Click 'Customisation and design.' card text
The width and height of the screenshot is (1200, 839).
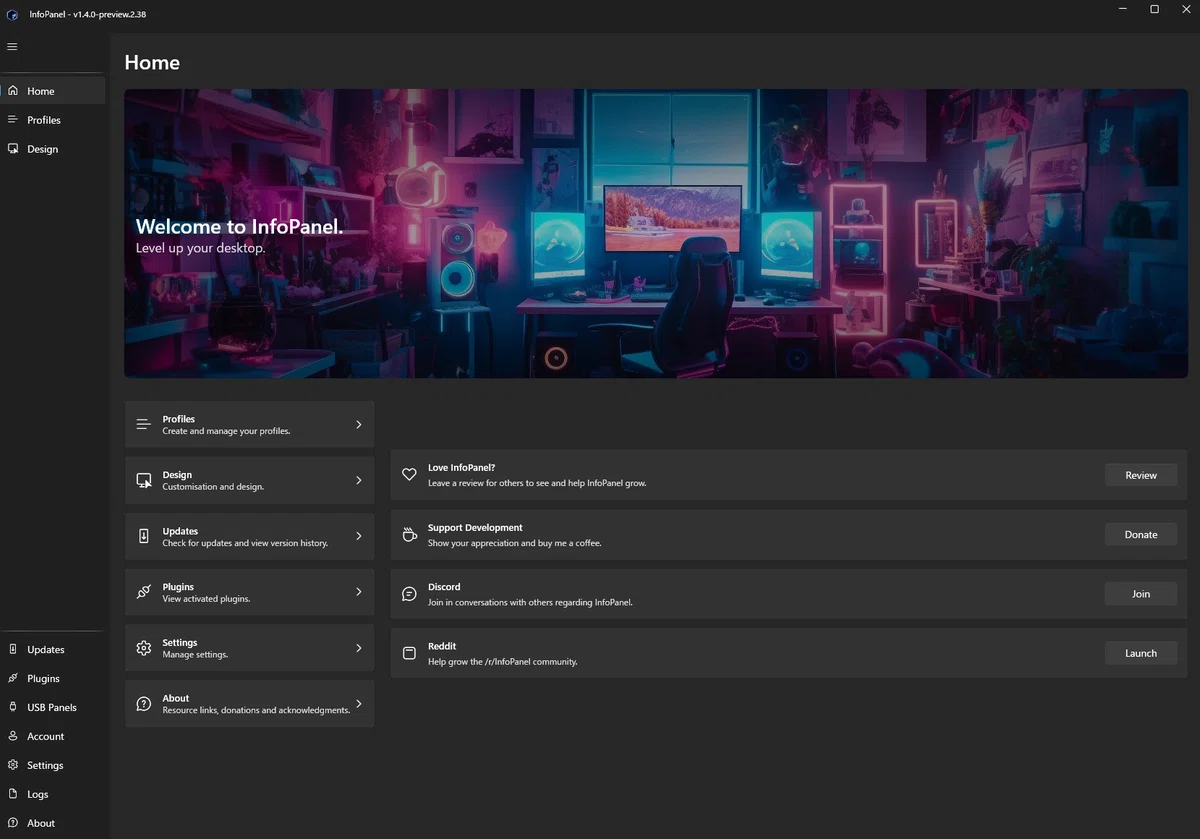pyautogui.click(x=213, y=487)
